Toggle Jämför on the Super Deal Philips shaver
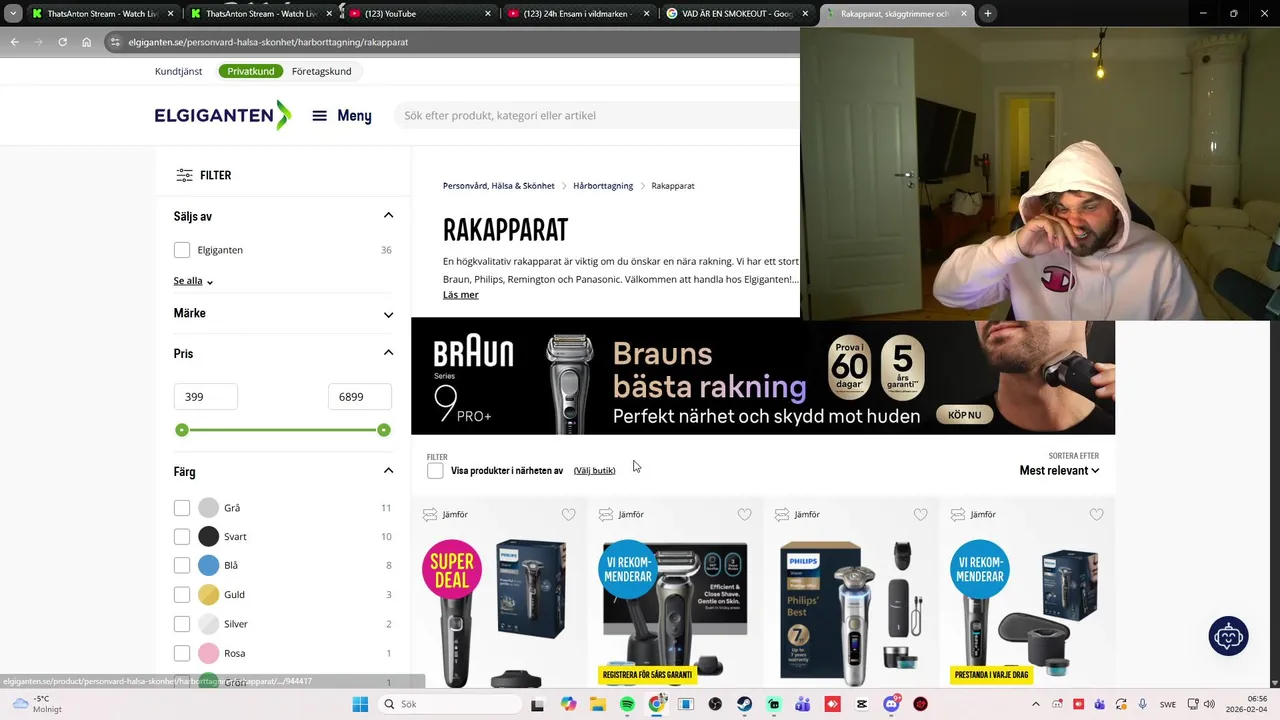 click(445, 514)
